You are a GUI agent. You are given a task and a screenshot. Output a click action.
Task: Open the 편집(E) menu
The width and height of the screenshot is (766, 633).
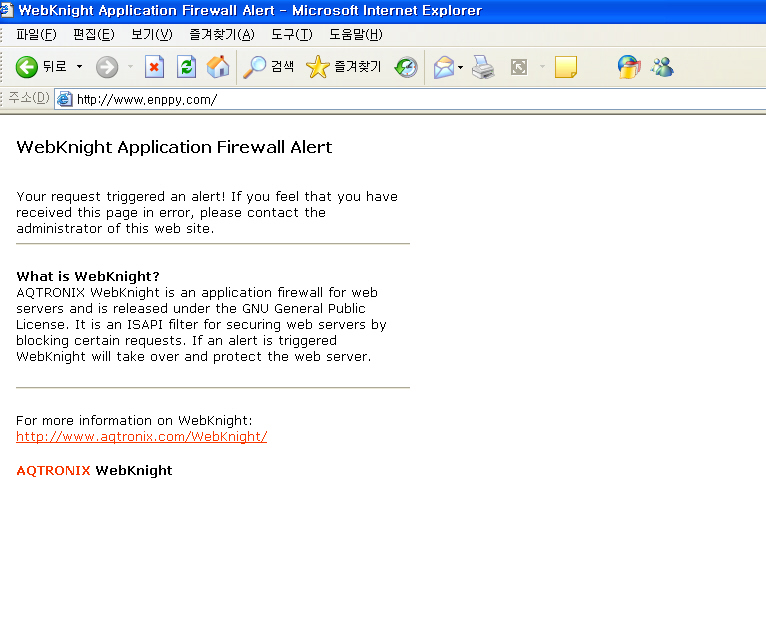coord(93,35)
